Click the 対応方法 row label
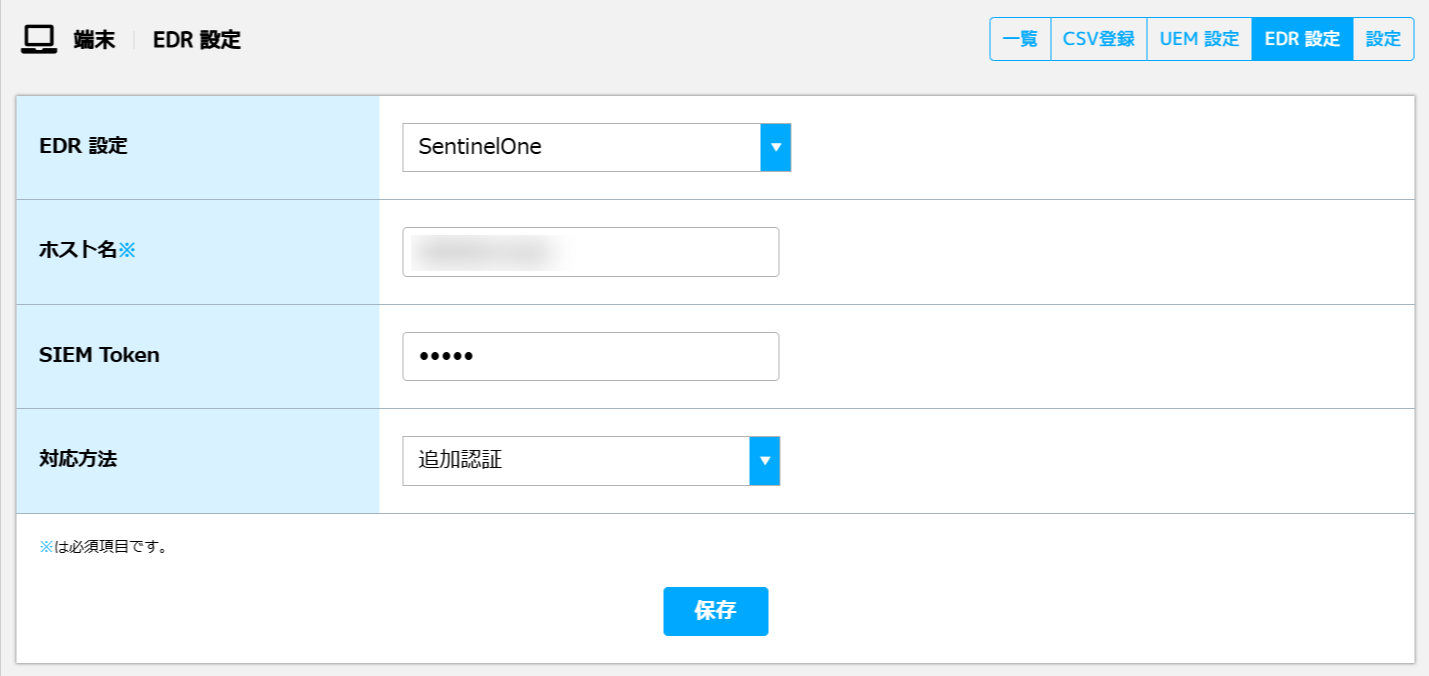 point(78,459)
